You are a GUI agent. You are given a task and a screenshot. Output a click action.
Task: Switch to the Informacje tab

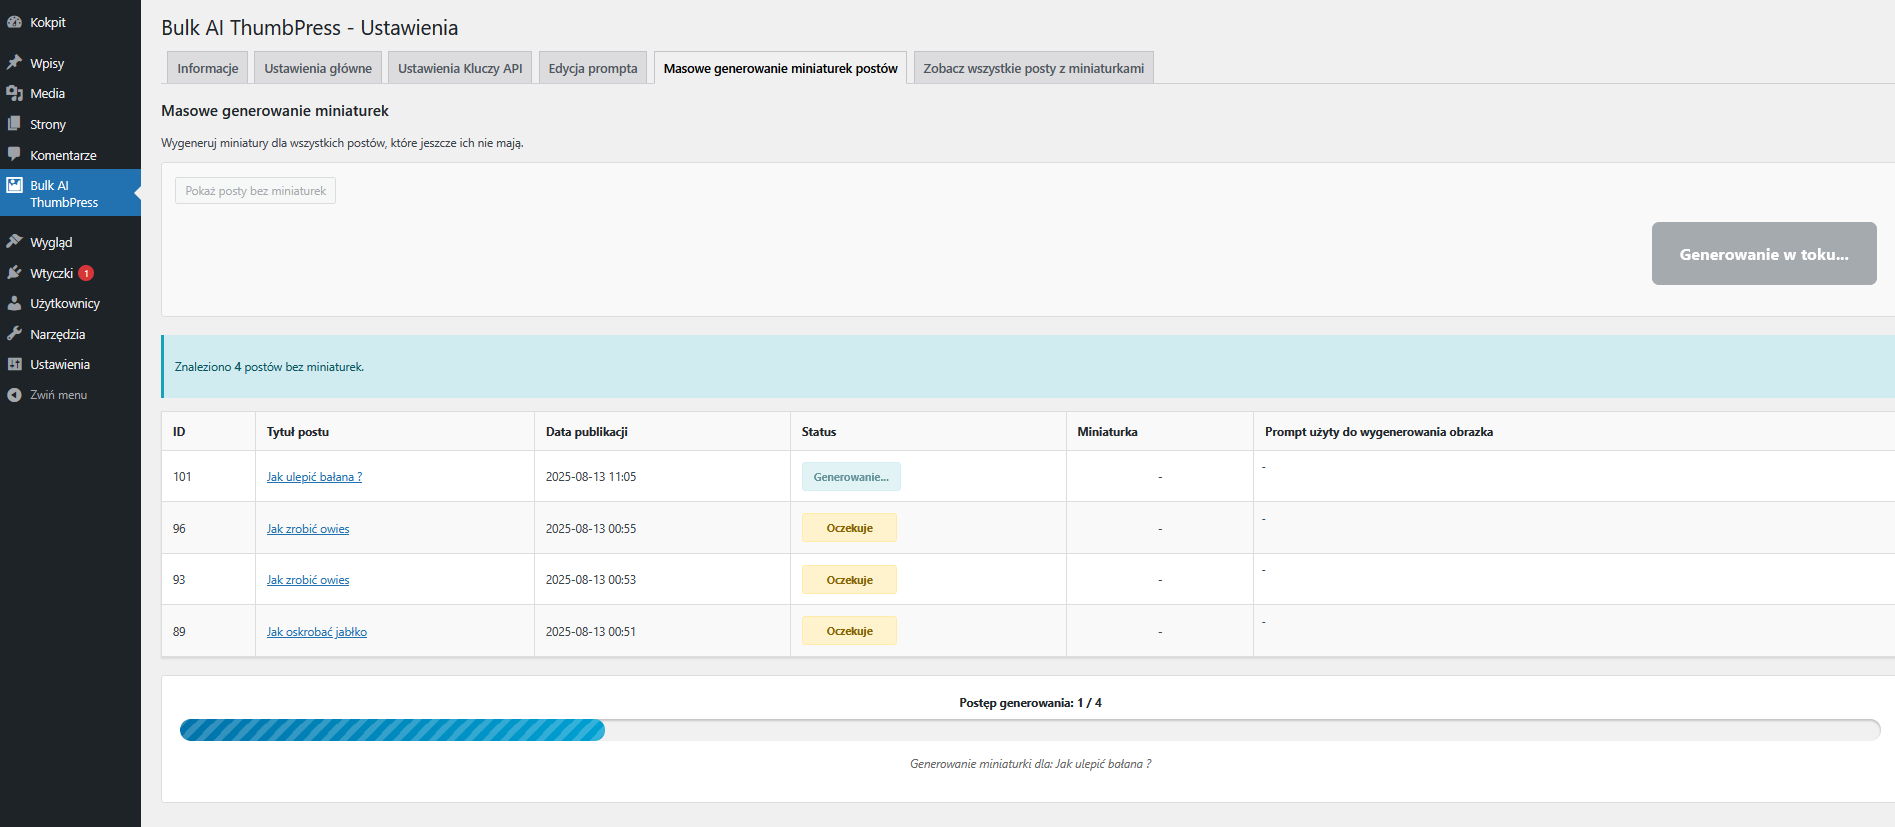point(207,68)
